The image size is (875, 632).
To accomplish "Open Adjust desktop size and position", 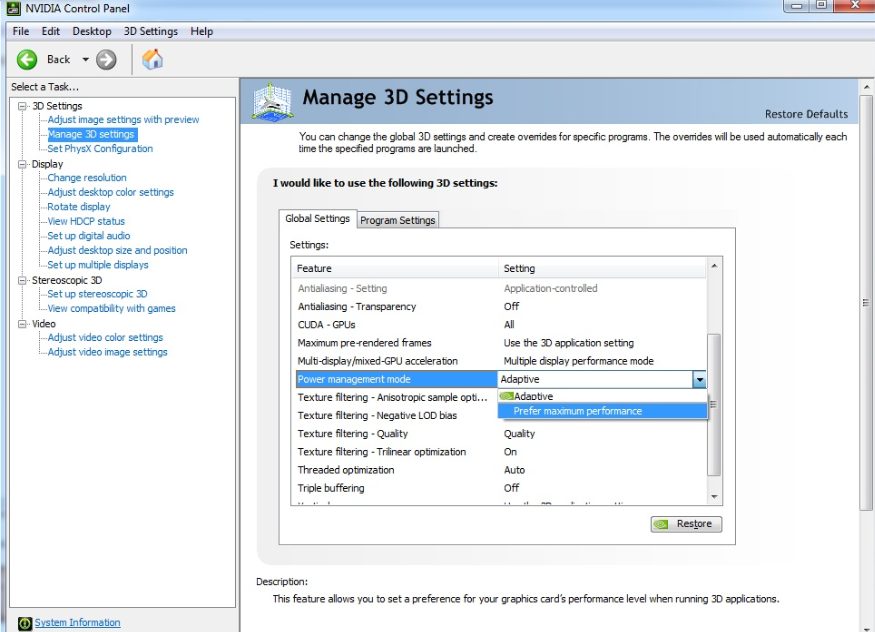I will (x=117, y=250).
